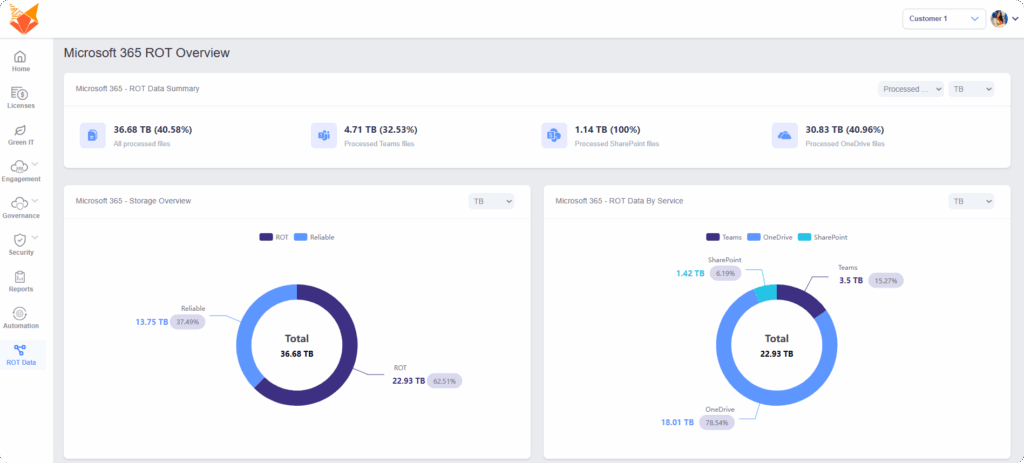Image resolution: width=1024 pixels, height=463 pixels.
Task: Open the Reports clipboard icon
Action: (x=20, y=277)
